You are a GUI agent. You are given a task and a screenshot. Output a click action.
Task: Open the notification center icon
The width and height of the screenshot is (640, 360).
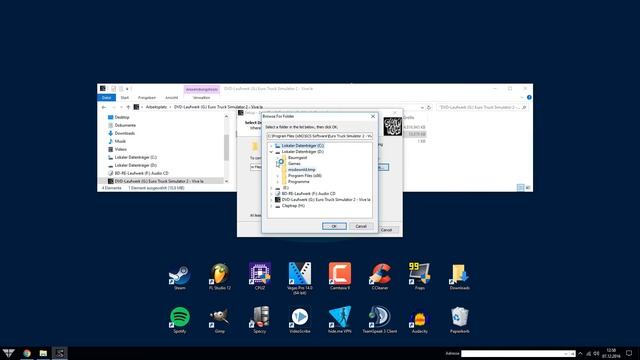click(x=629, y=353)
